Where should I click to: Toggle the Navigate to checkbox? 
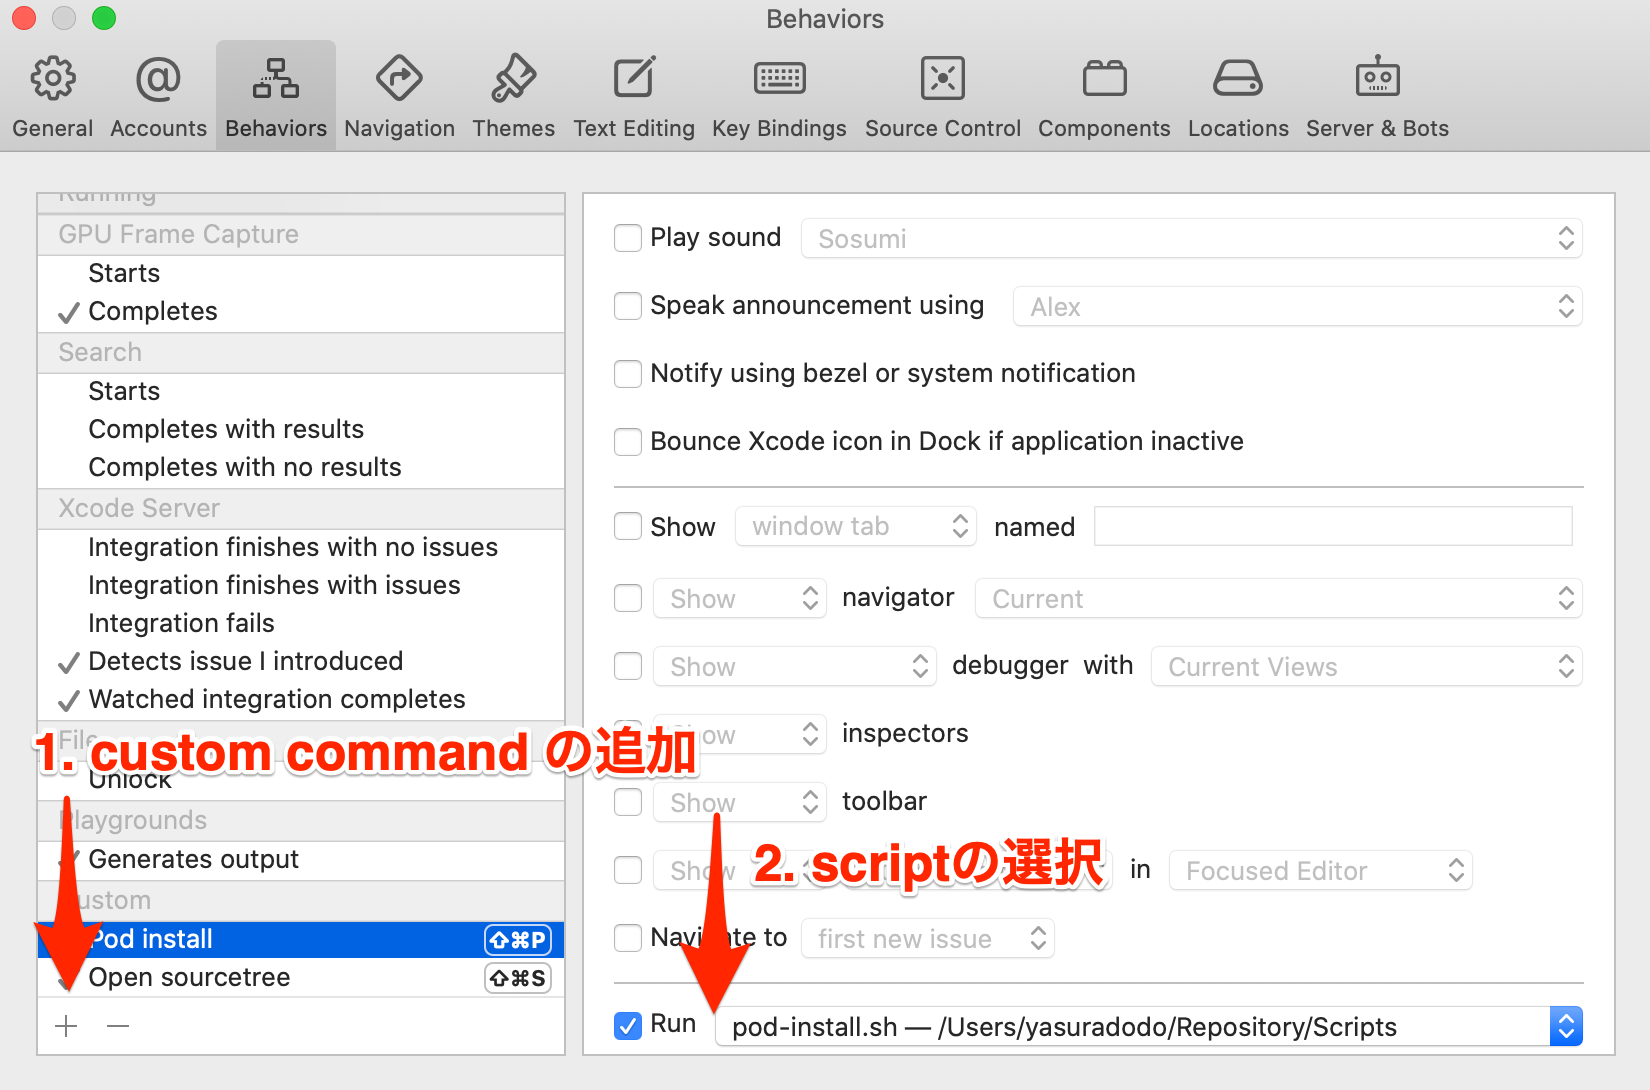[628, 938]
